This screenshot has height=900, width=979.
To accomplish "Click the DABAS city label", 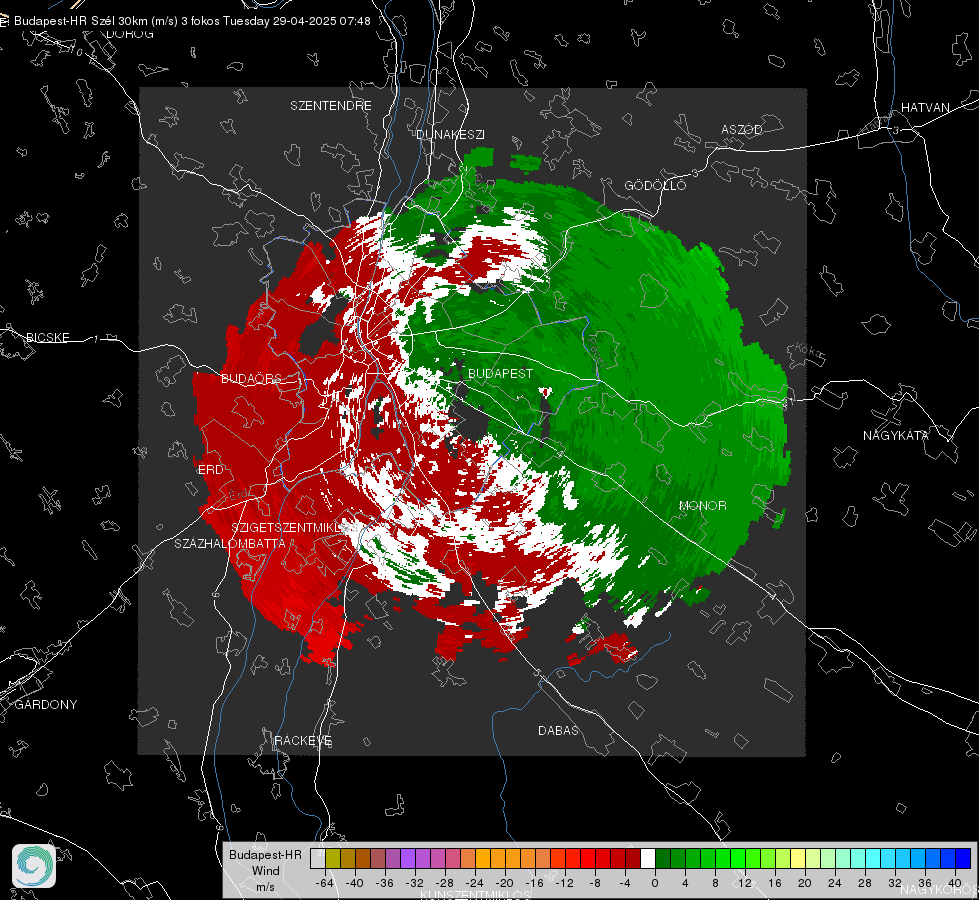I will (x=558, y=730).
